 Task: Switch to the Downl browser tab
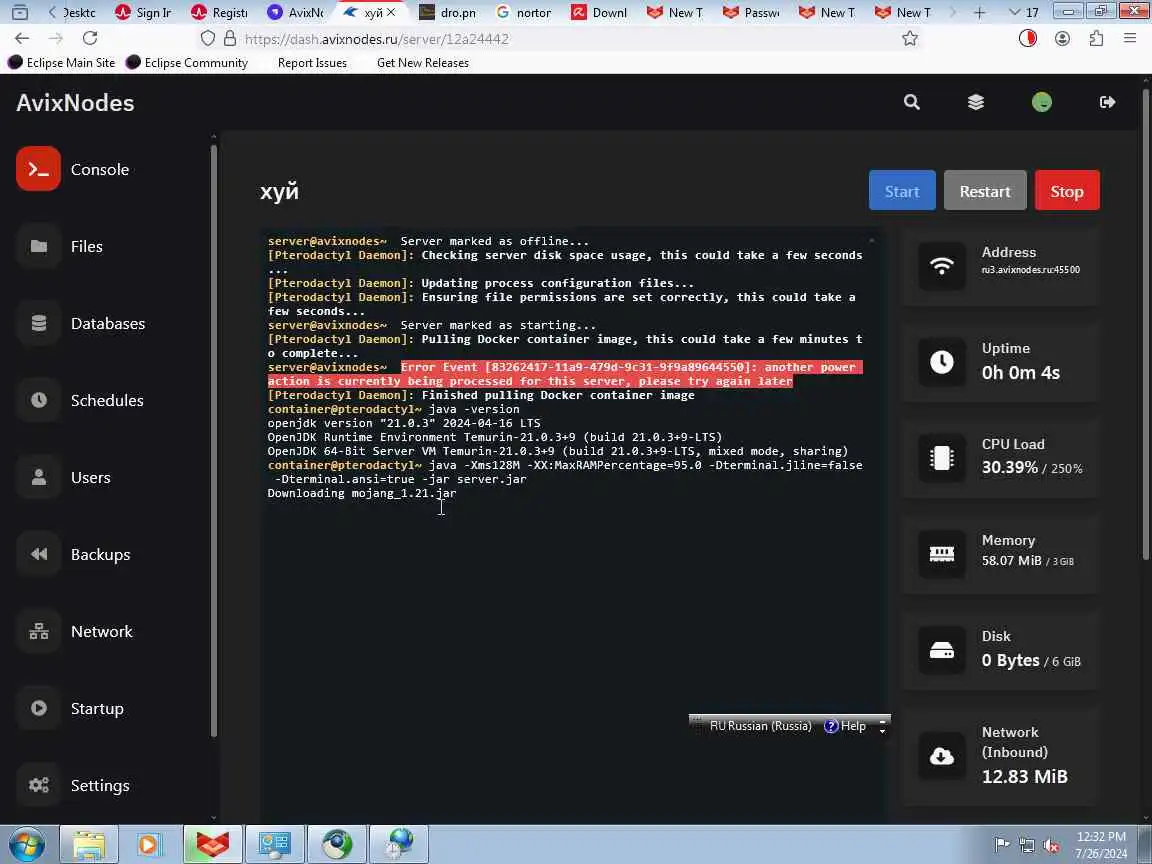[600, 12]
